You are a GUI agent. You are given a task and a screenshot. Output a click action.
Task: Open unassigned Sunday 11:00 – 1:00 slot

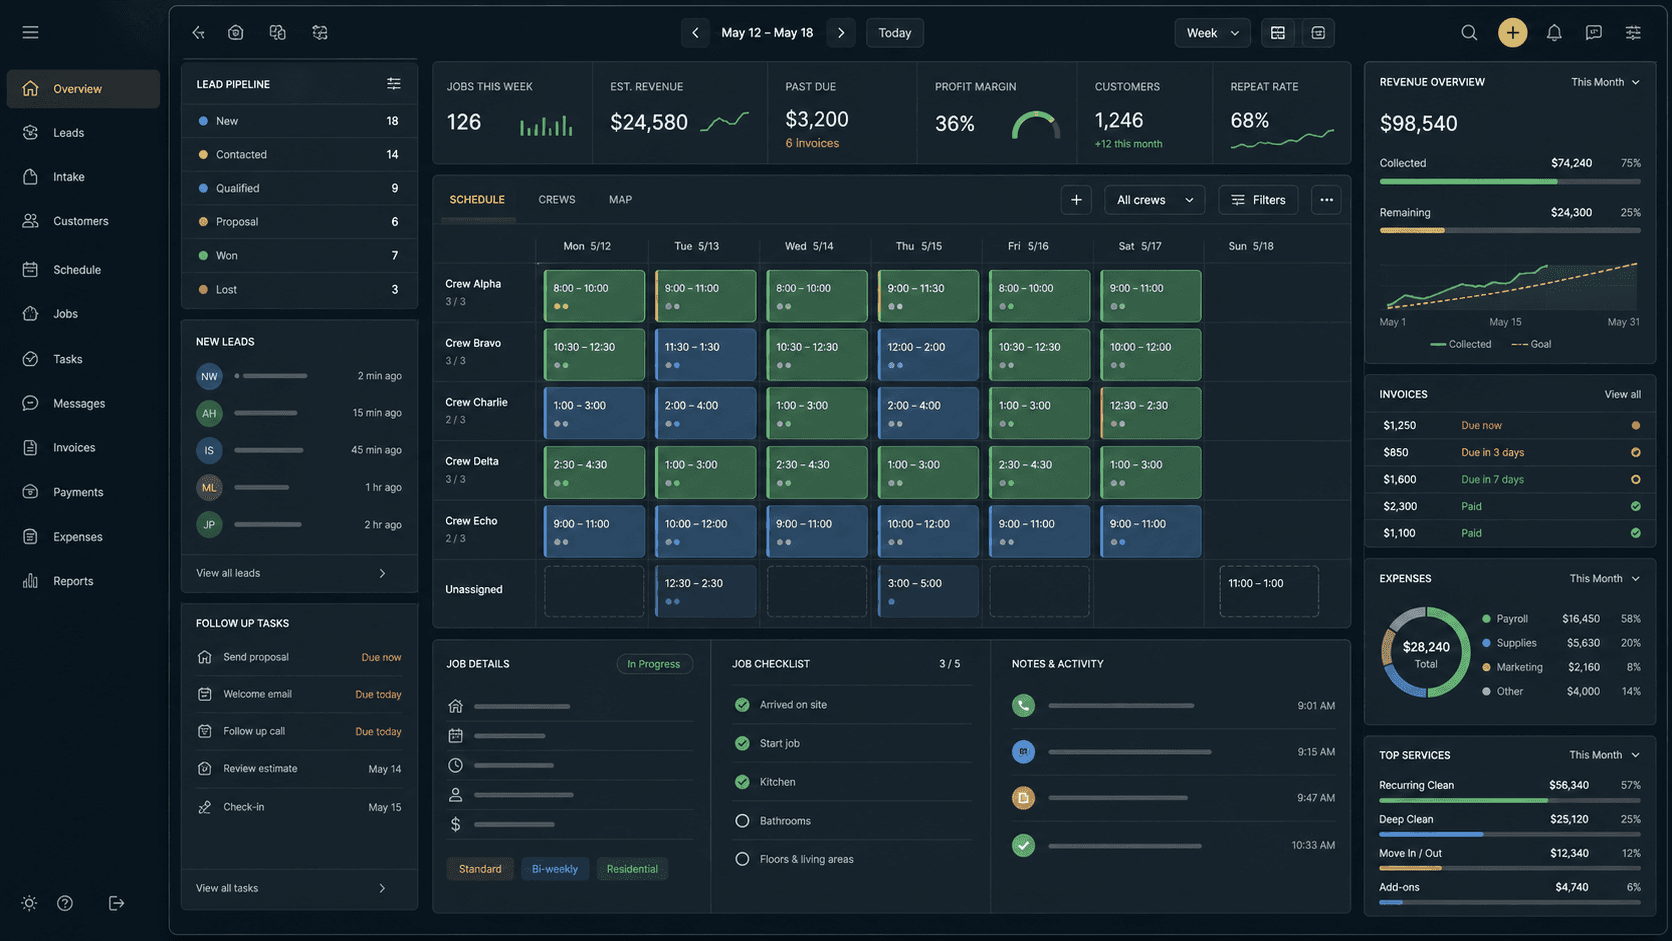pos(1269,591)
